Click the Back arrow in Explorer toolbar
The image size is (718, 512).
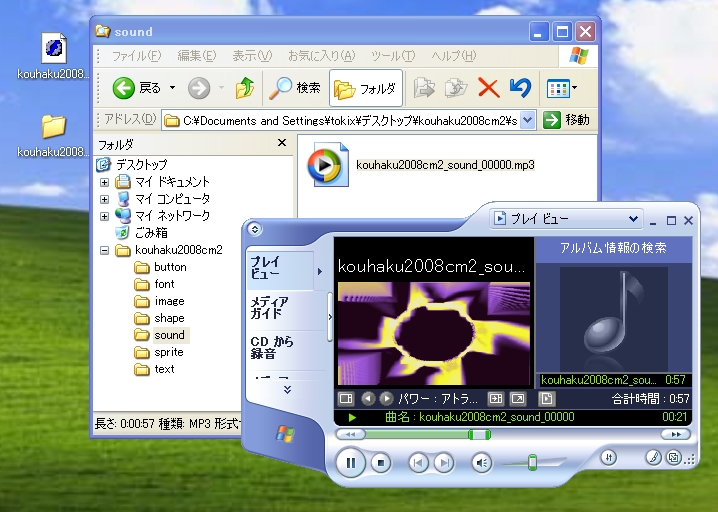(x=124, y=88)
